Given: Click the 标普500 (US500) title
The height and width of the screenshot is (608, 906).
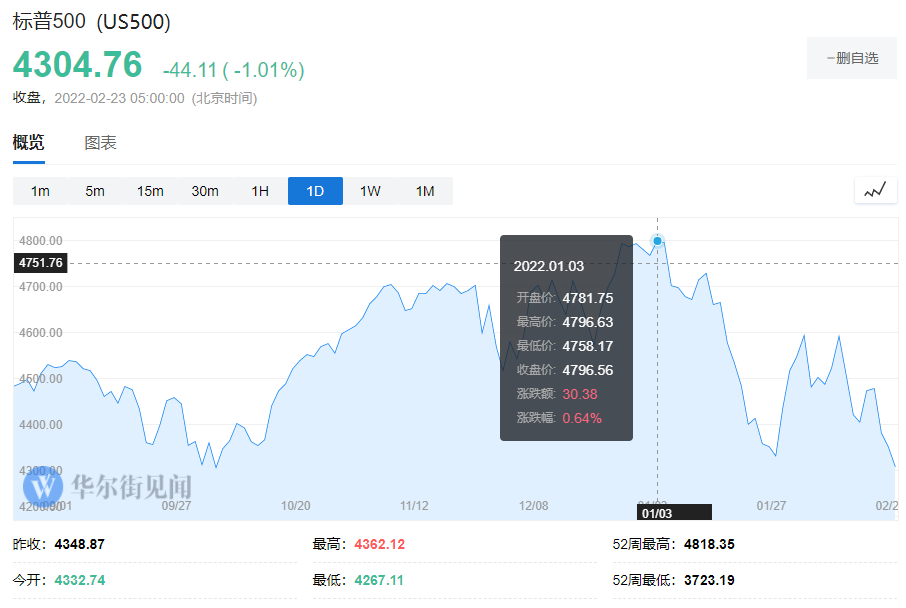Looking at the screenshot, I should tap(92, 22).
